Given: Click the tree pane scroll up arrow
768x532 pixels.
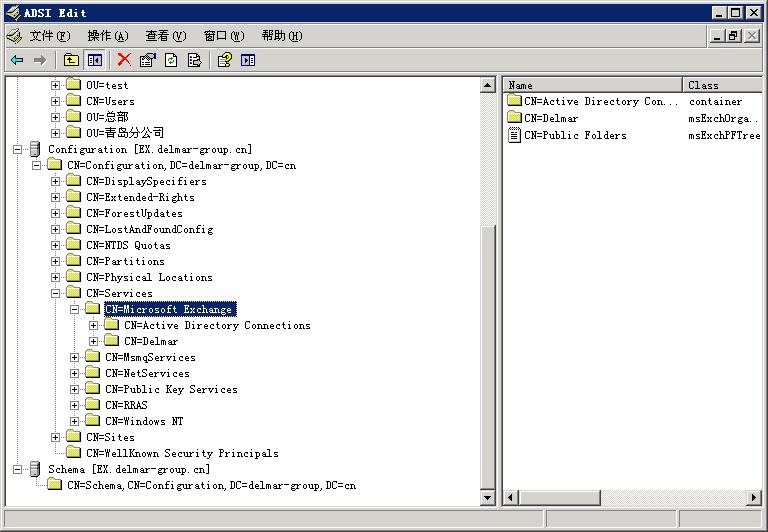Looking at the screenshot, I should (x=487, y=85).
